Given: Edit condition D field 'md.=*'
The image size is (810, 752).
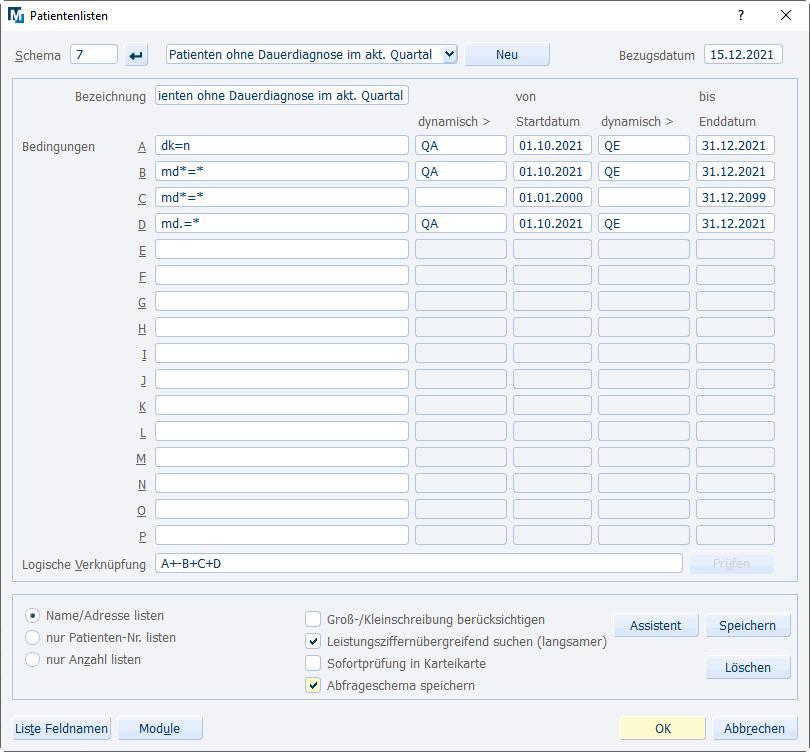Looking at the screenshot, I should pyautogui.click(x=282, y=224).
